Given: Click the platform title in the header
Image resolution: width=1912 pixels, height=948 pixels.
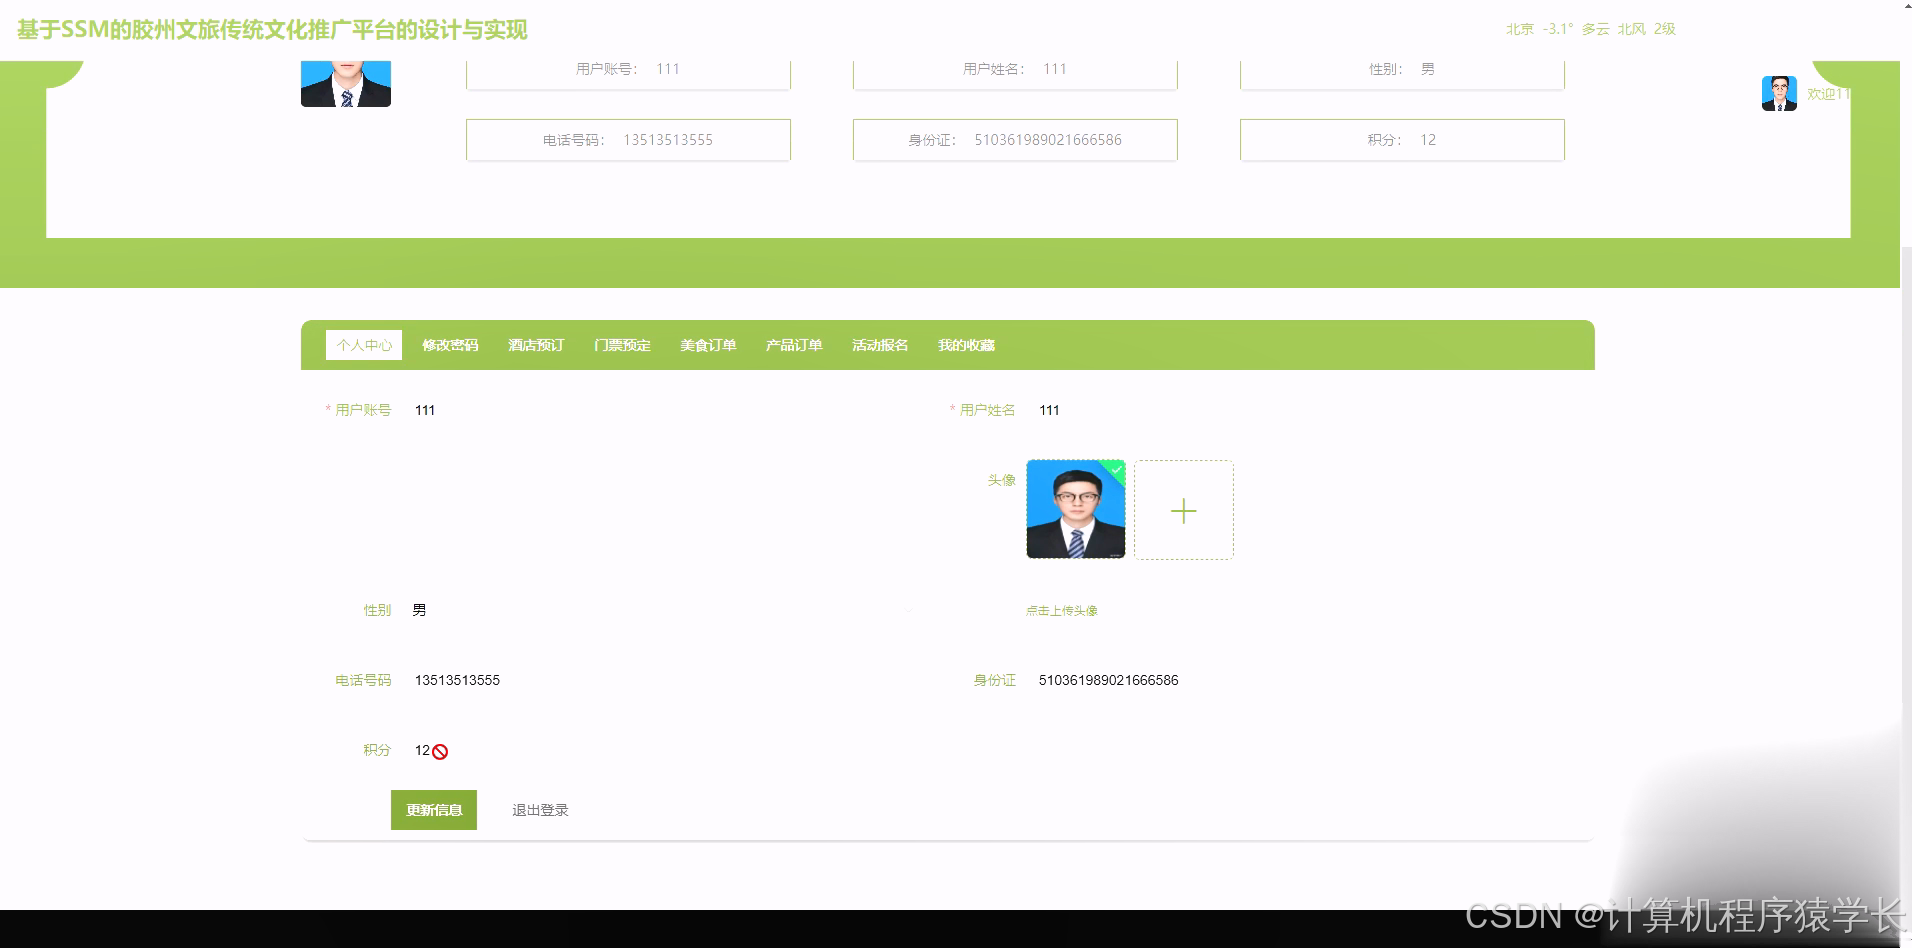Looking at the screenshot, I should click(x=271, y=29).
